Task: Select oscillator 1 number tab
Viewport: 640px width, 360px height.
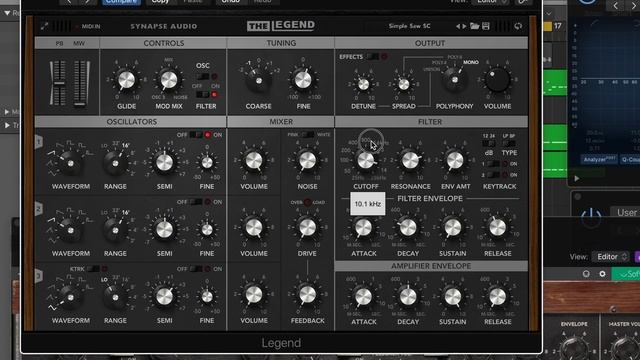Action: [x=38, y=142]
